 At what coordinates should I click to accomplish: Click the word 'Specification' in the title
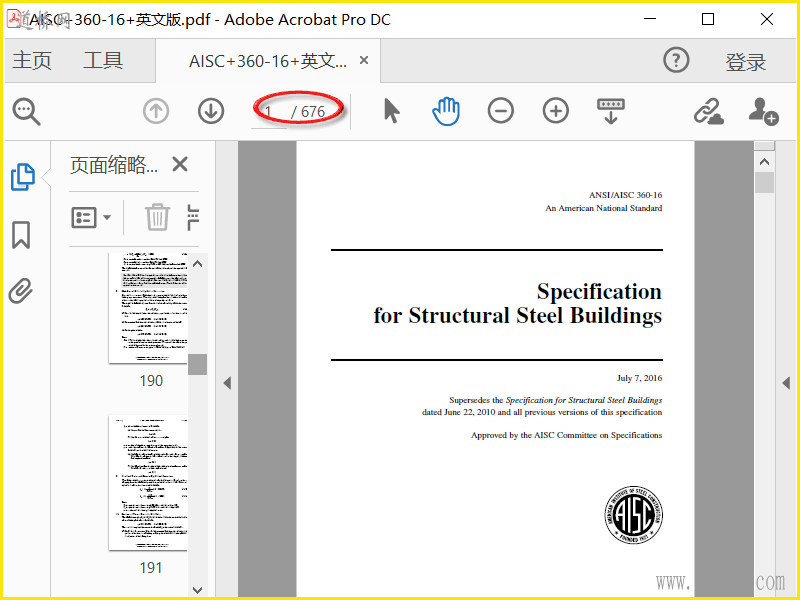pyautogui.click(x=599, y=292)
